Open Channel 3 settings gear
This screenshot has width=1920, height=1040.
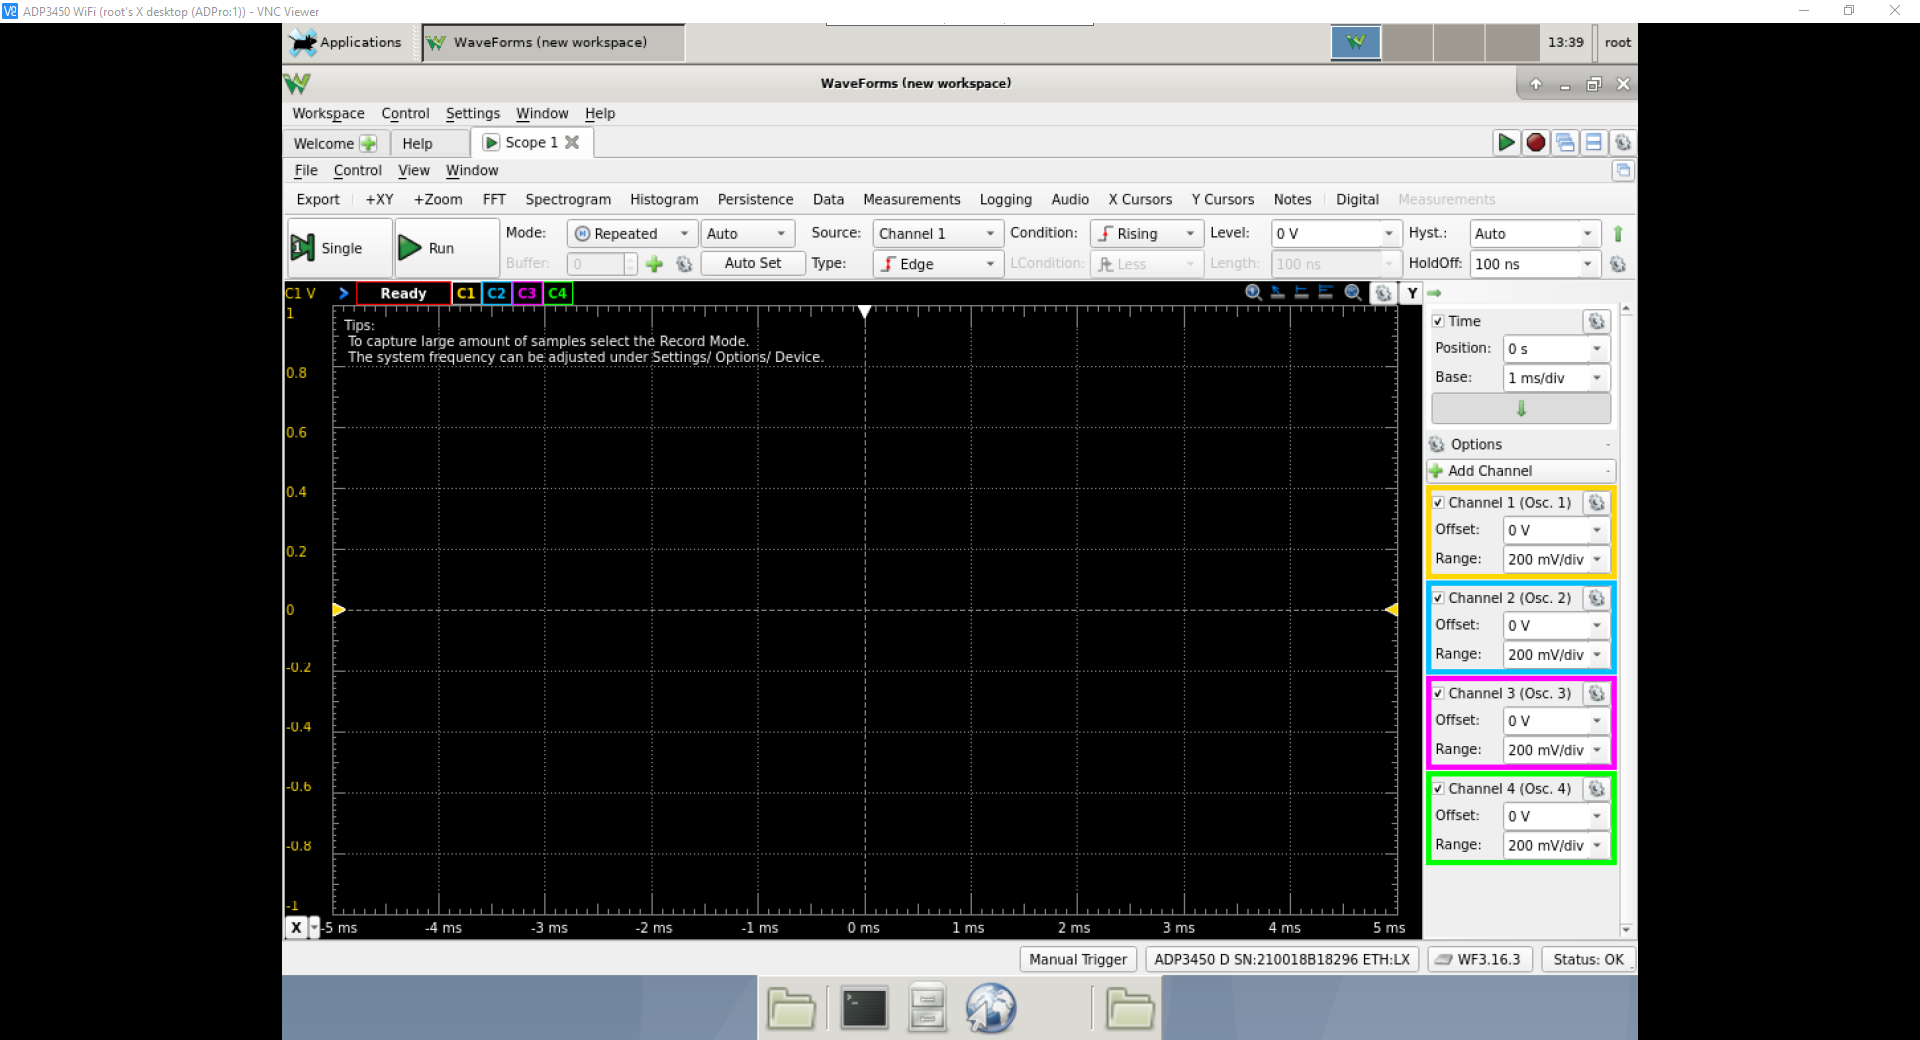1596,693
